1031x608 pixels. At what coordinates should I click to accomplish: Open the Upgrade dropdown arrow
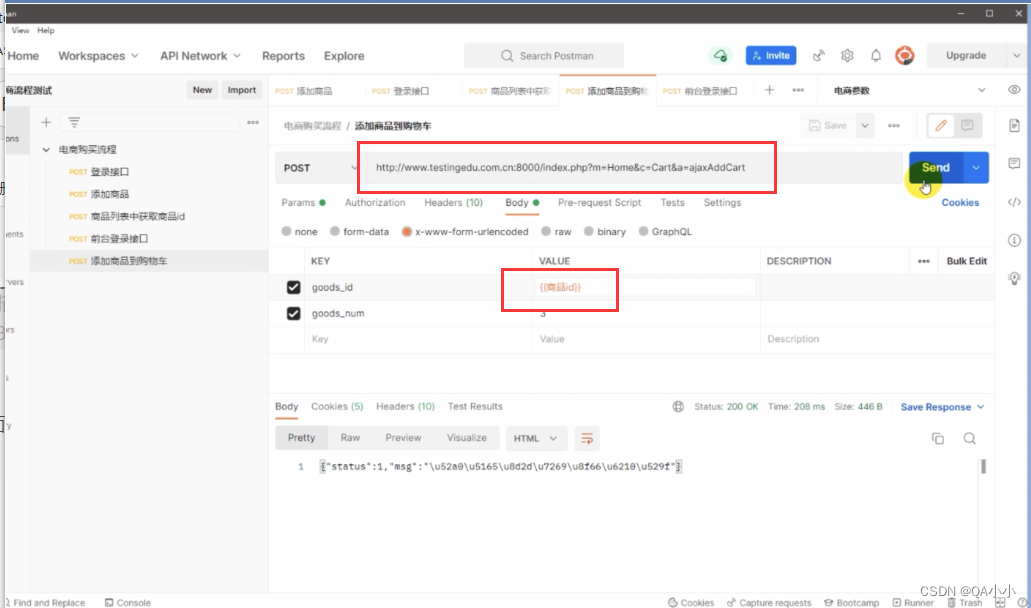[x=1017, y=56]
